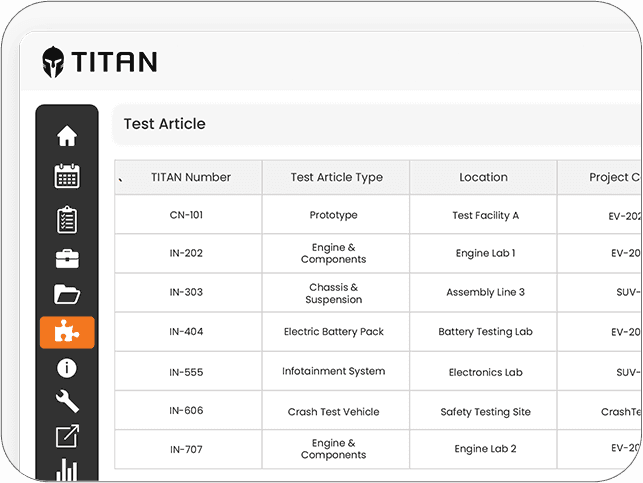Image resolution: width=643 pixels, height=483 pixels.
Task: Click the Assembly Line 3 cell
Action: pos(483,292)
